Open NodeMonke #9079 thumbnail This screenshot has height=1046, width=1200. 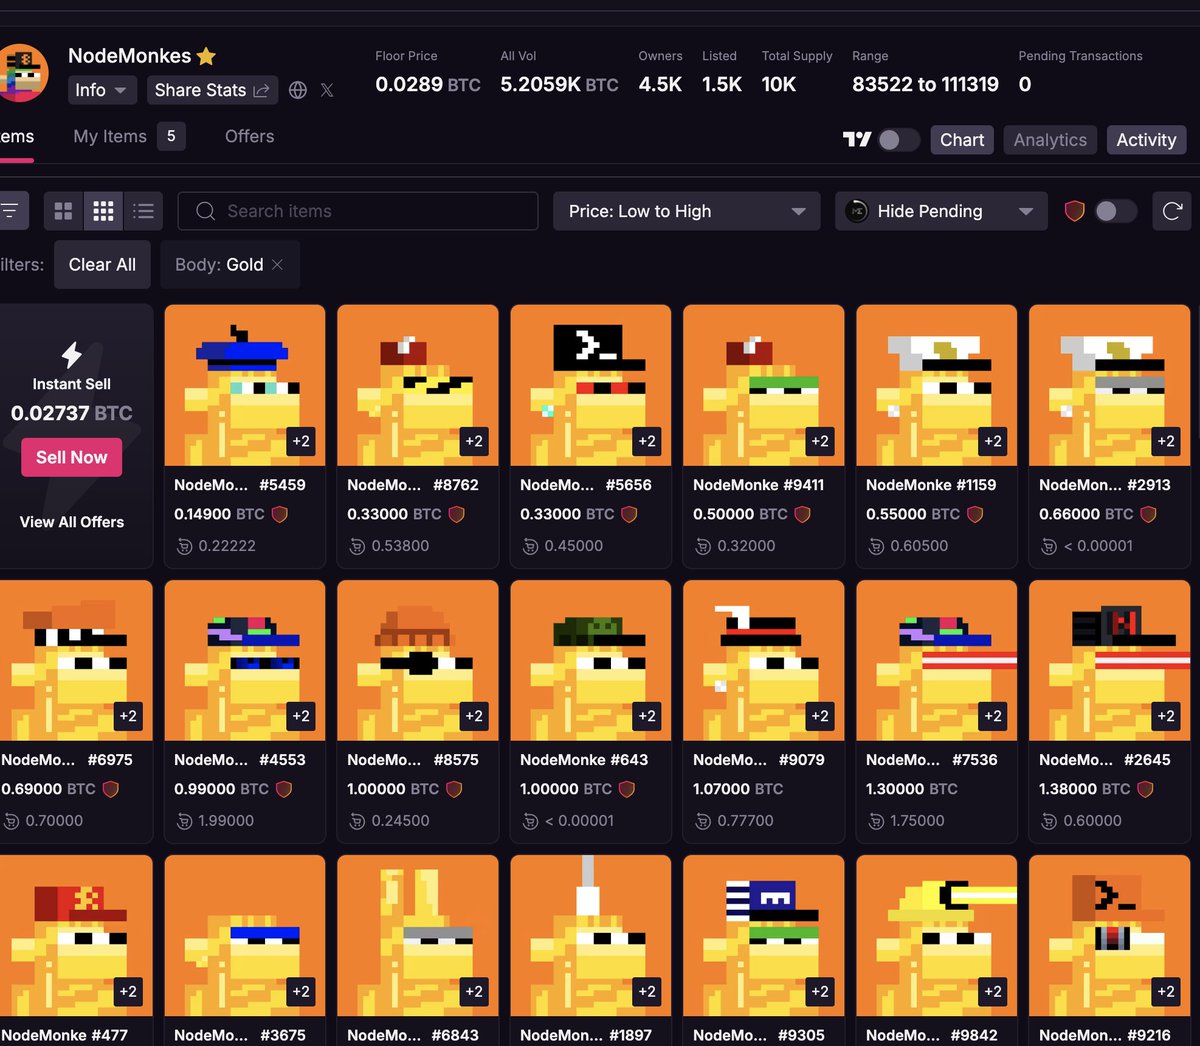[x=764, y=660]
